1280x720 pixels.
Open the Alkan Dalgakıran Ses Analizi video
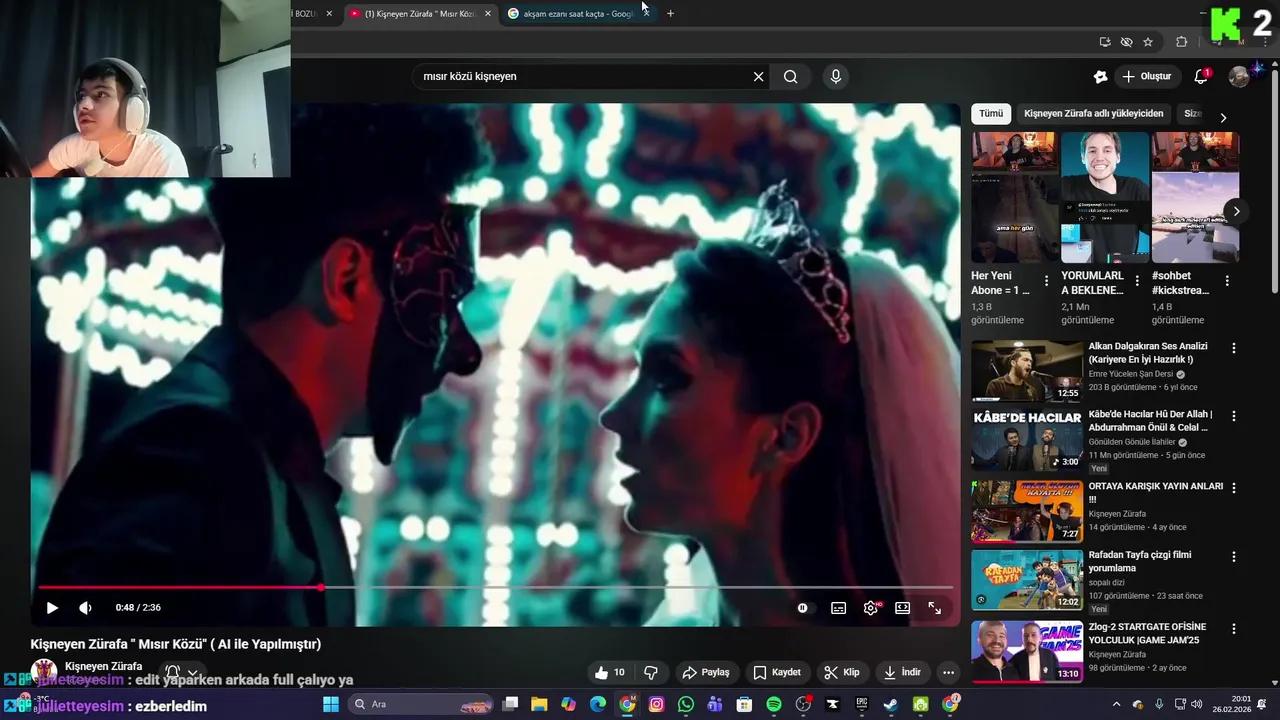pos(1027,371)
